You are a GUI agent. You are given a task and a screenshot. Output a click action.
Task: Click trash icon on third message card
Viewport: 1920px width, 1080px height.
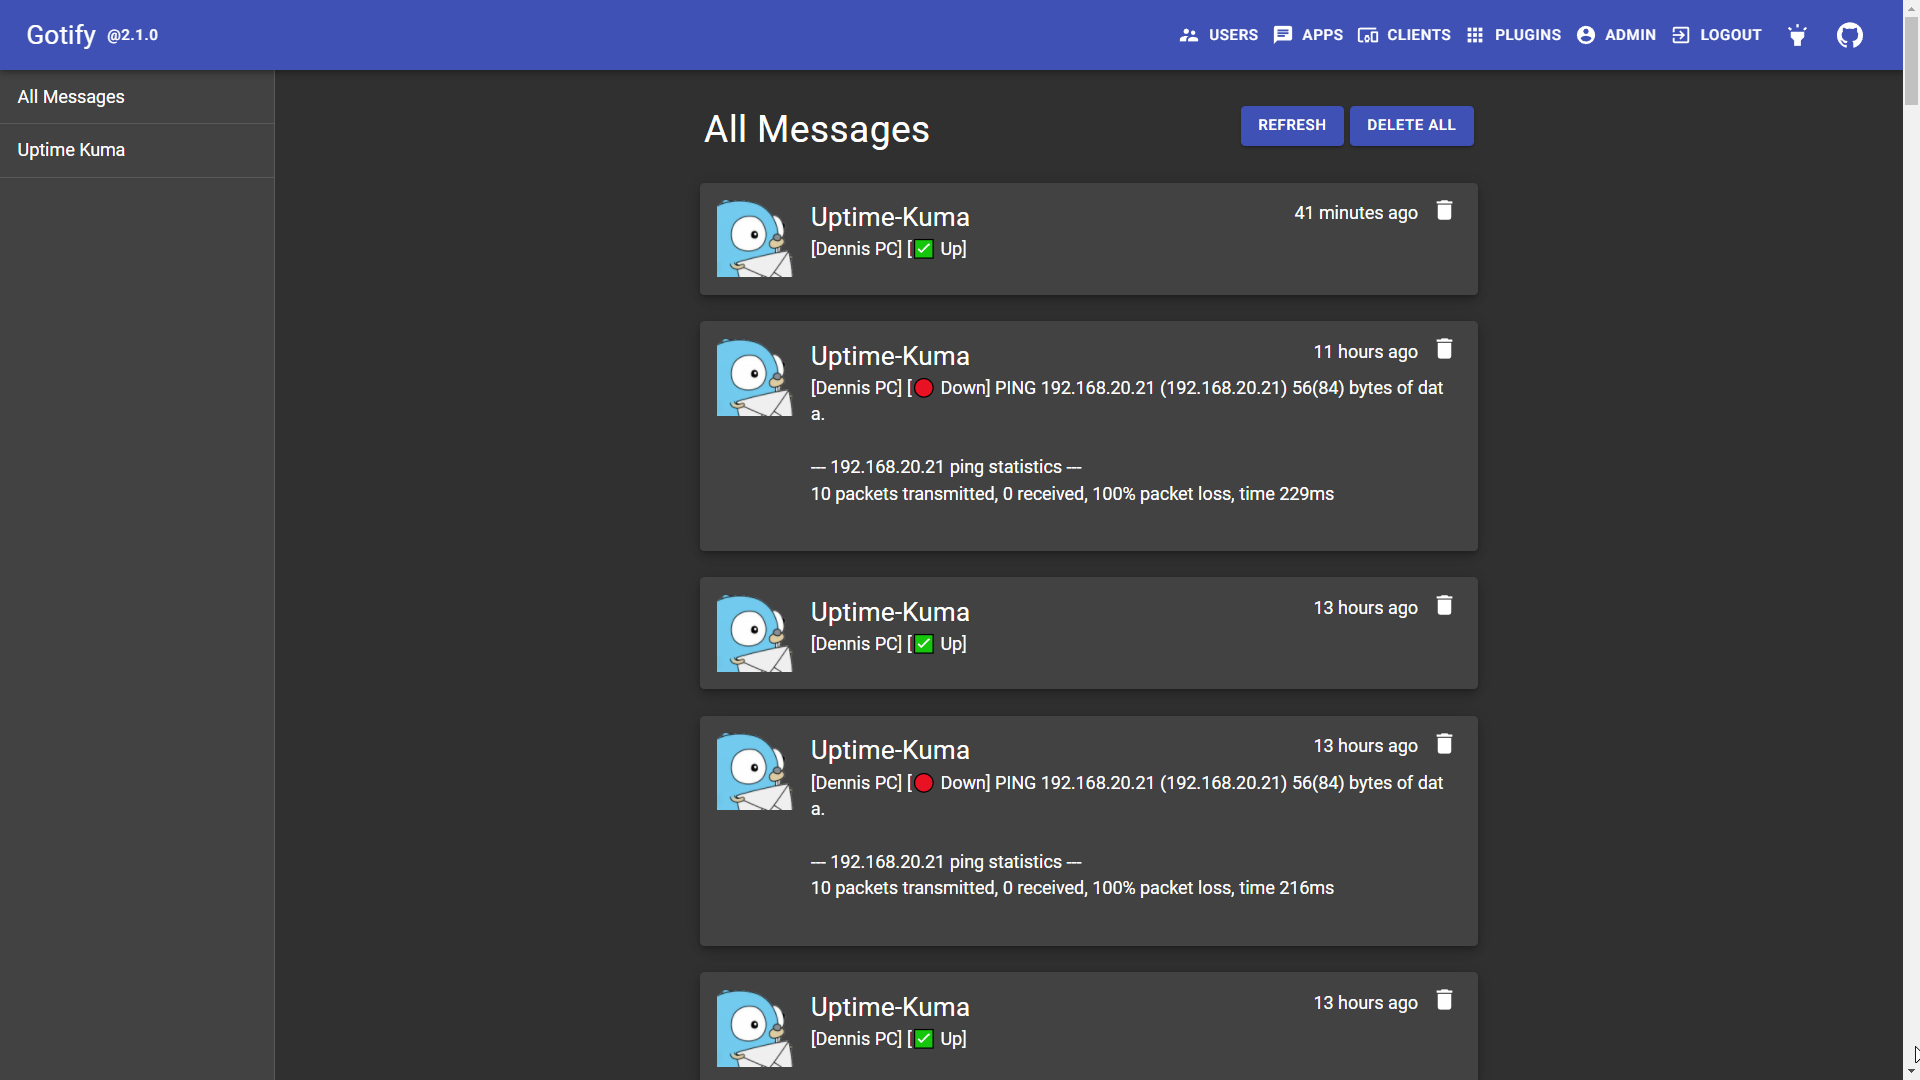[x=1444, y=606]
